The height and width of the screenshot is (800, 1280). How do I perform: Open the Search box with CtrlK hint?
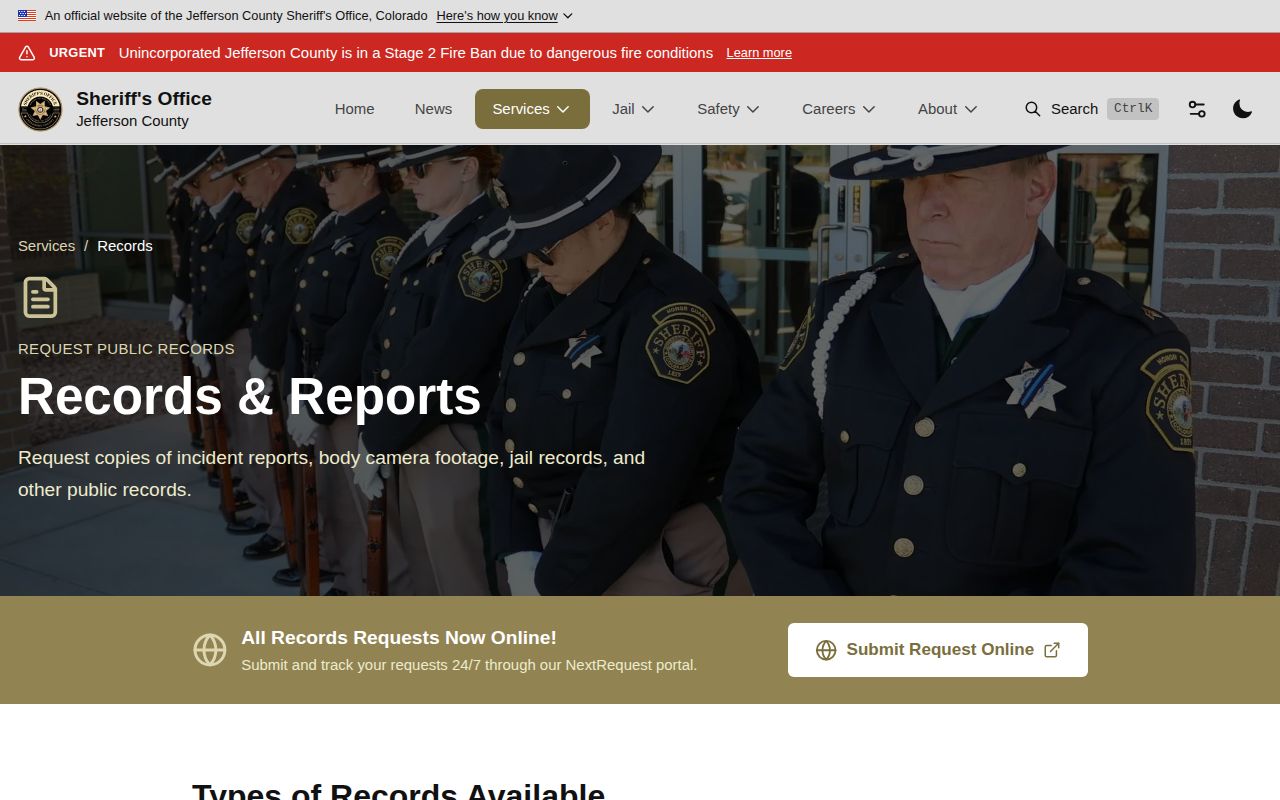[1091, 109]
